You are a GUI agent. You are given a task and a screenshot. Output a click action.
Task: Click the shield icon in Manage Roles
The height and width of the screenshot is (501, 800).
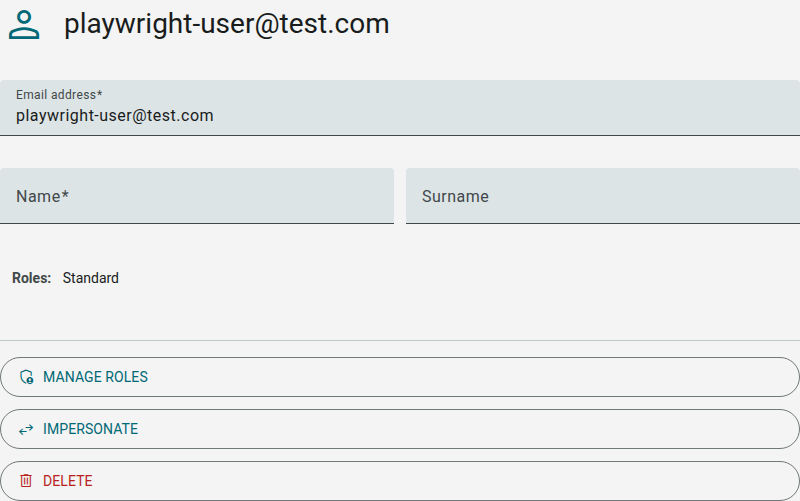pos(27,377)
